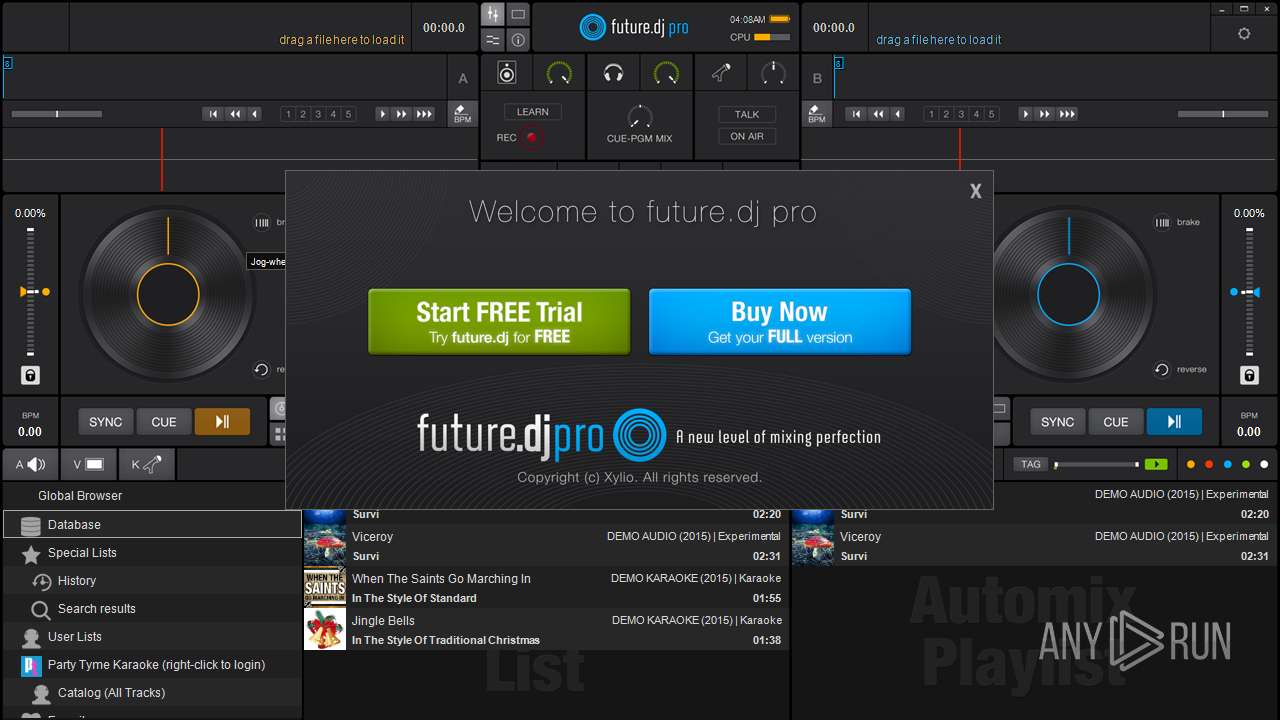Toggle the TALK button

pyautogui.click(x=747, y=114)
